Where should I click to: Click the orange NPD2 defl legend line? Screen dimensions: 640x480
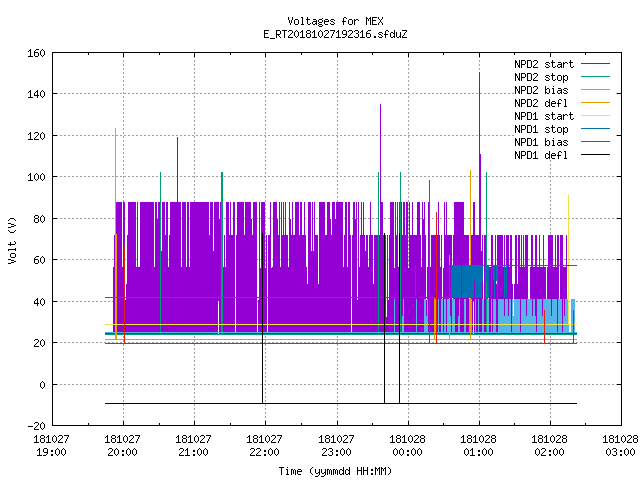coord(595,102)
